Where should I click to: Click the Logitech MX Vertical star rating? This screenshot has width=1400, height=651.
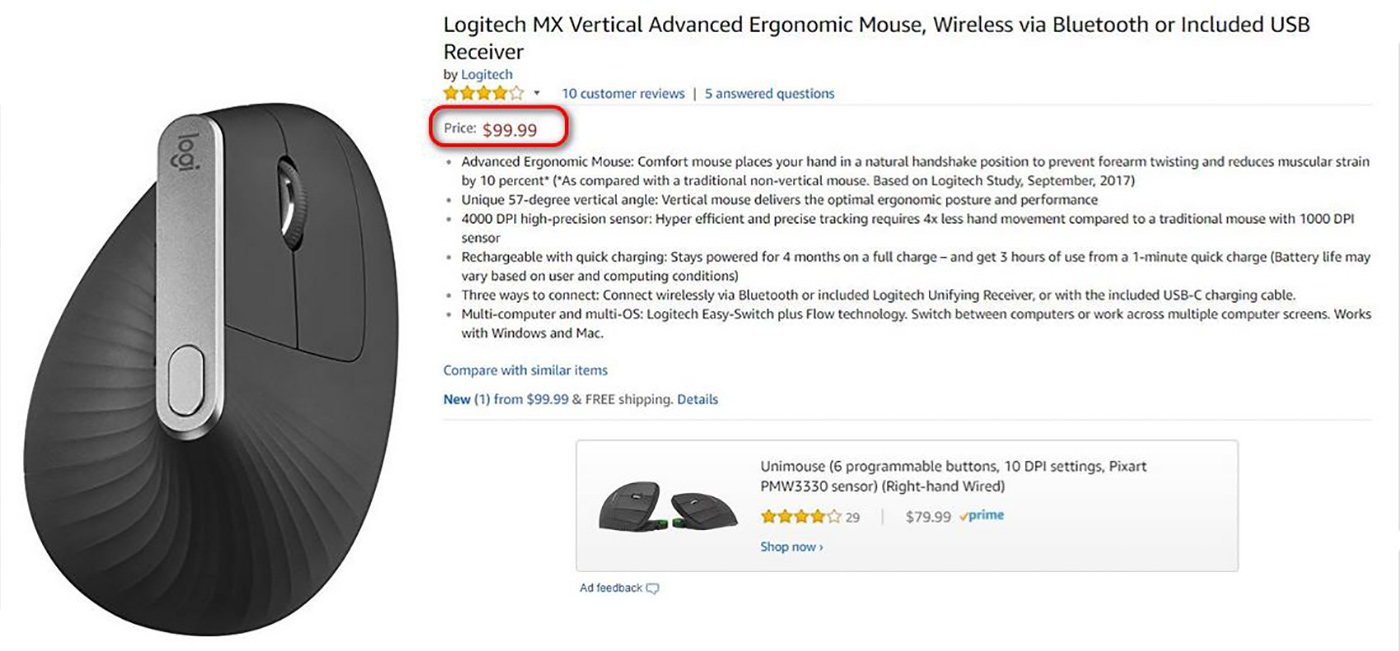click(483, 93)
